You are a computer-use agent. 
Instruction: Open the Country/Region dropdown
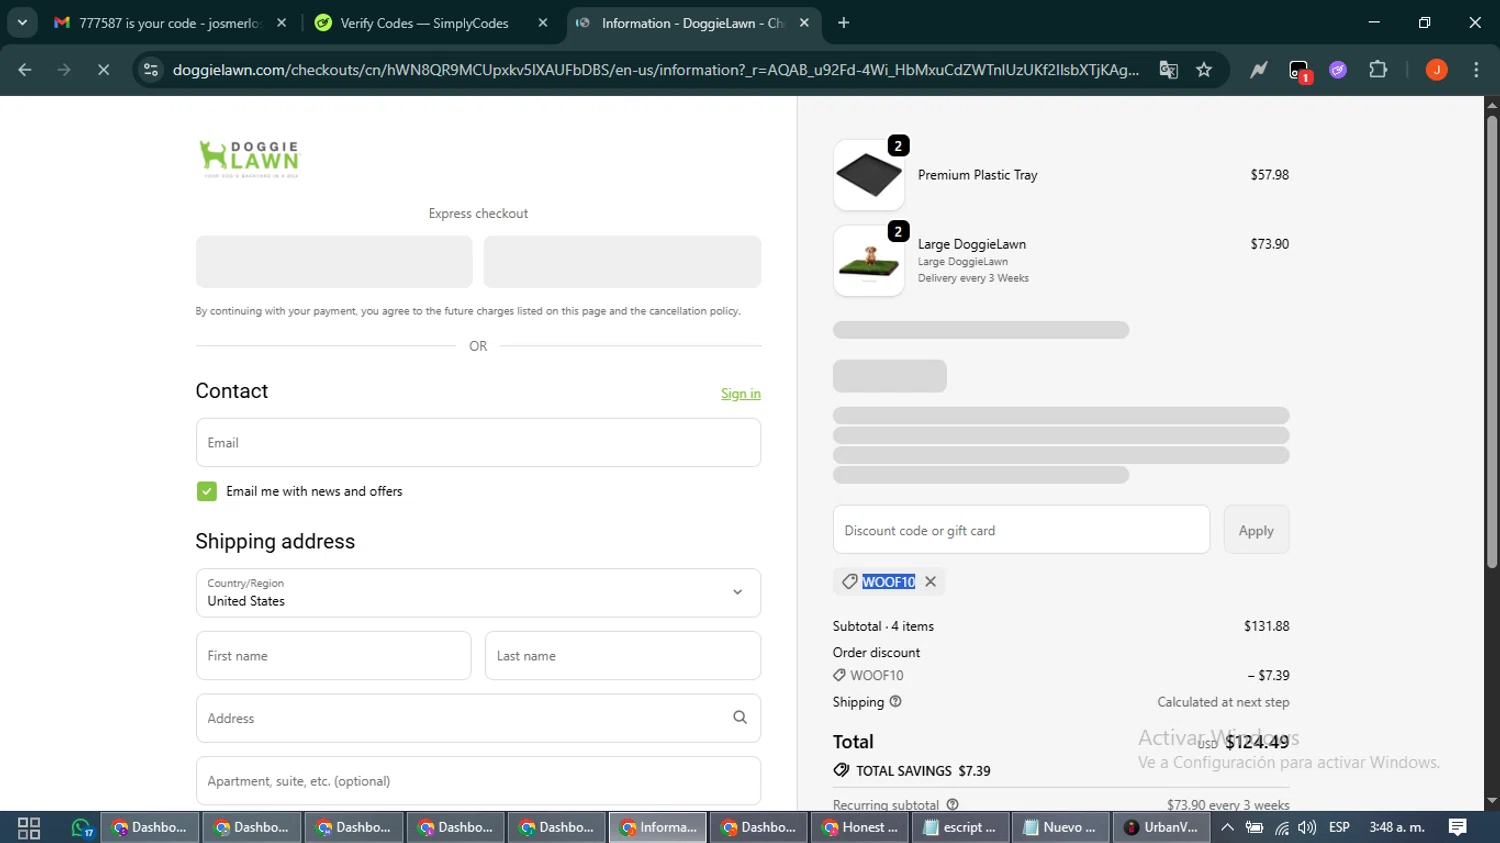478,592
